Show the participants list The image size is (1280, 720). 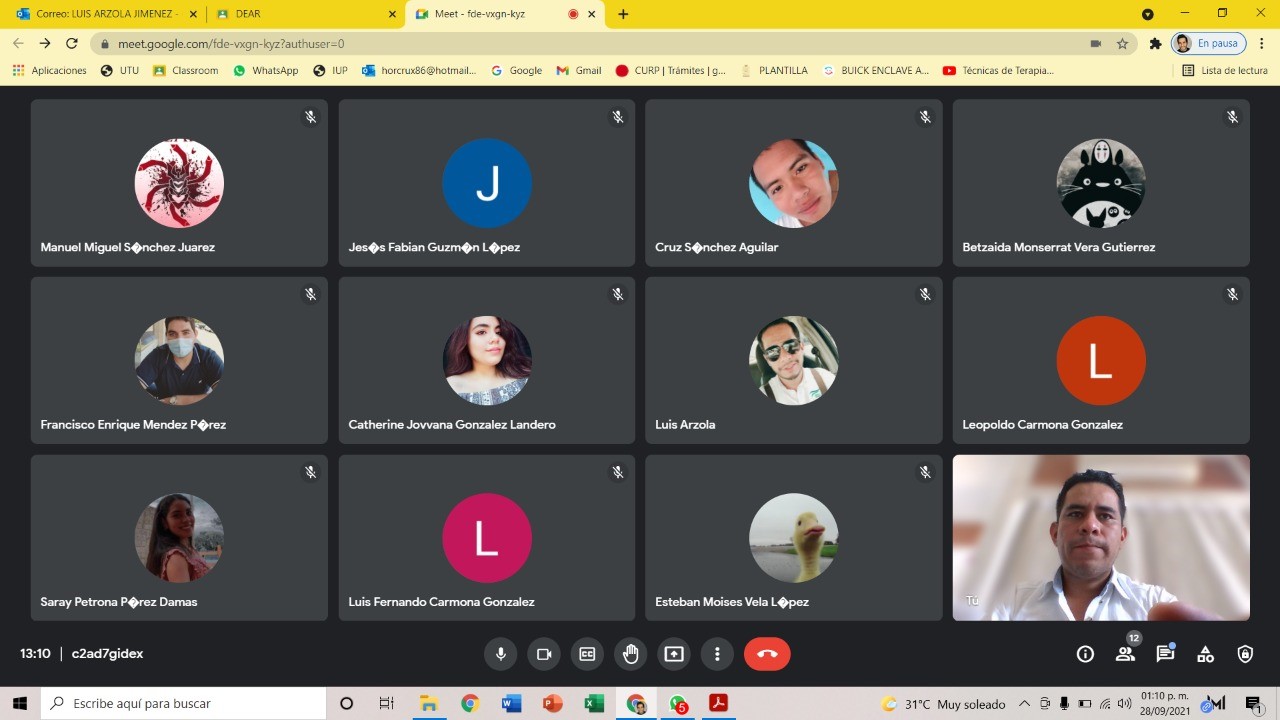tap(1125, 654)
